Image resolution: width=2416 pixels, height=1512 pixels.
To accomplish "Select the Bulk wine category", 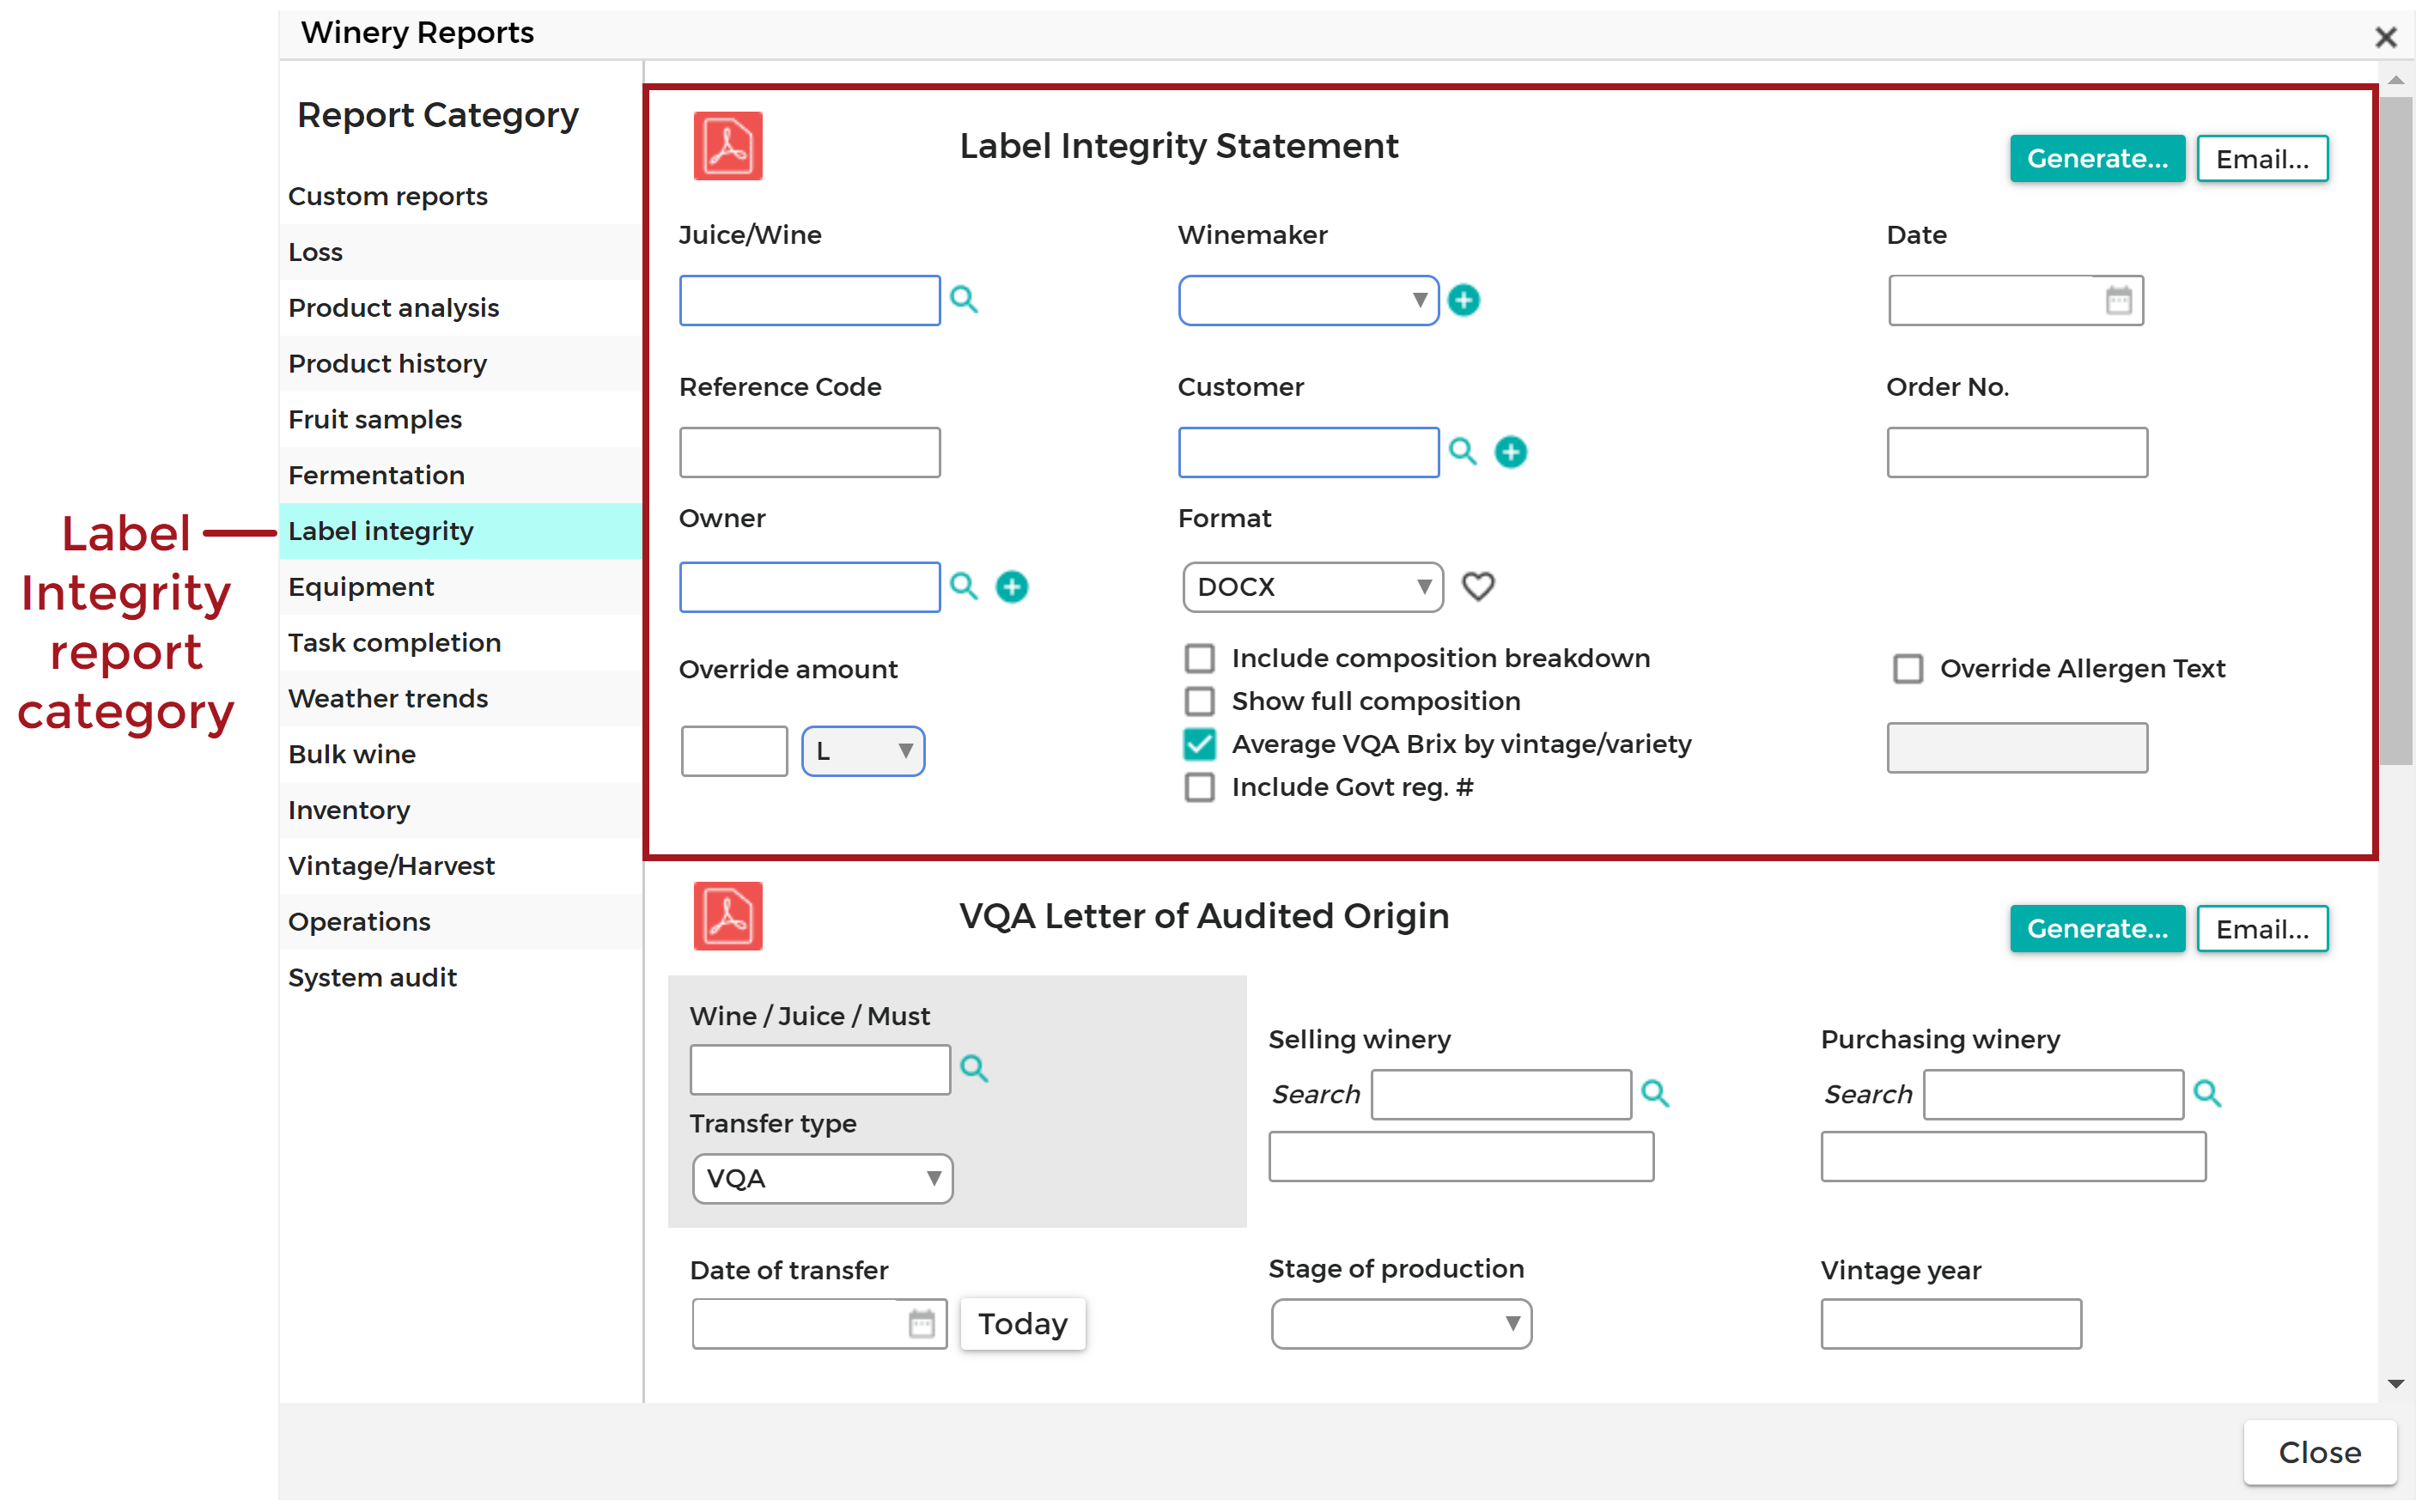I will [x=460, y=755].
